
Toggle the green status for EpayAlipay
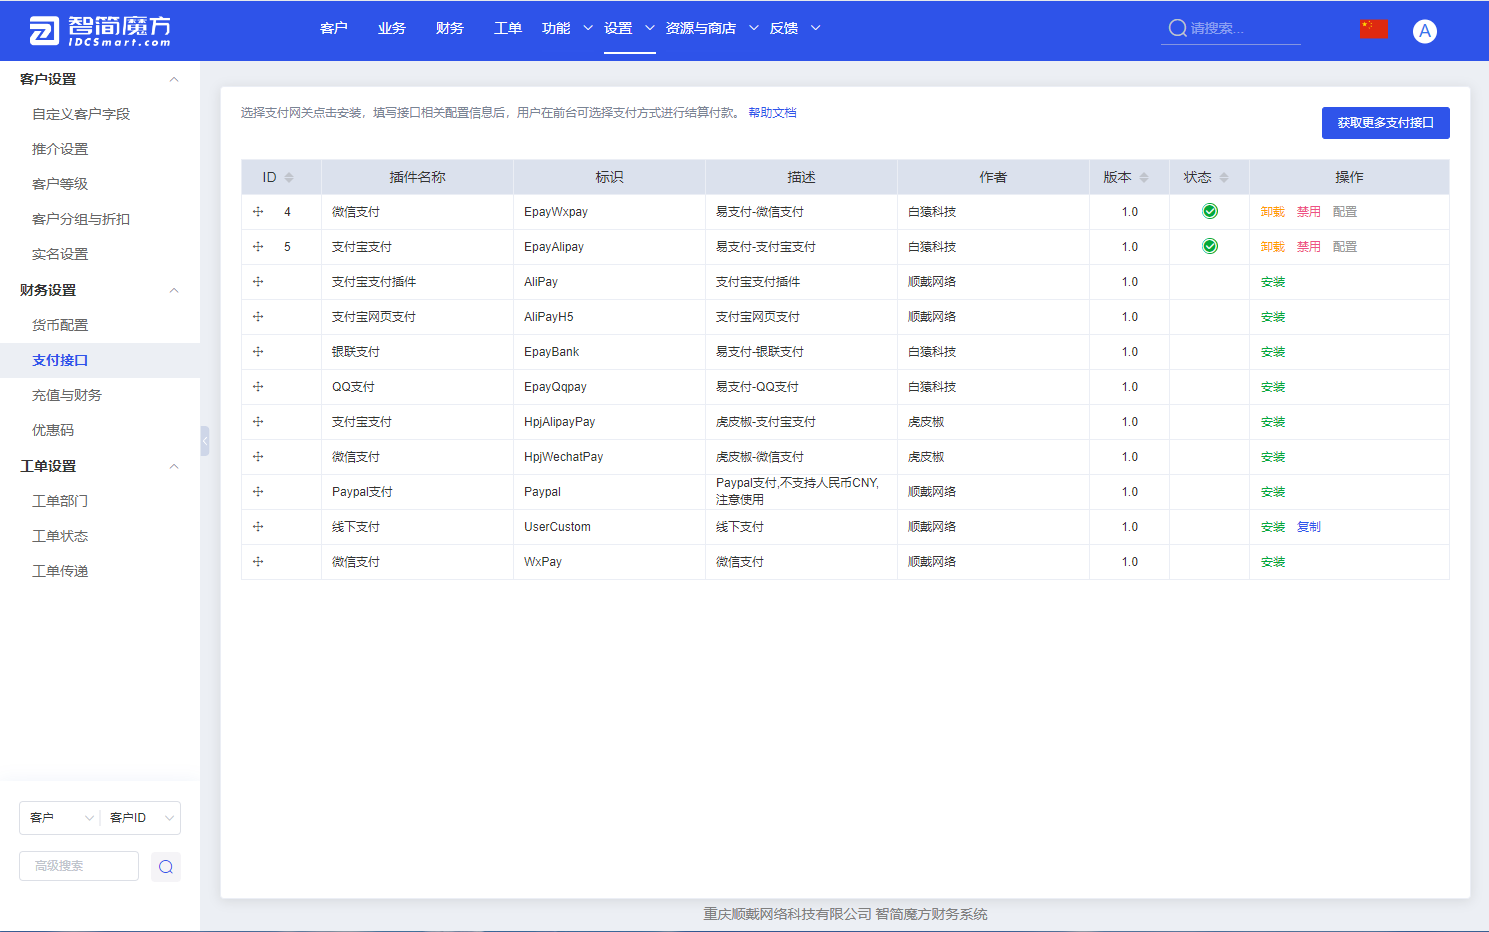(1209, 246)
